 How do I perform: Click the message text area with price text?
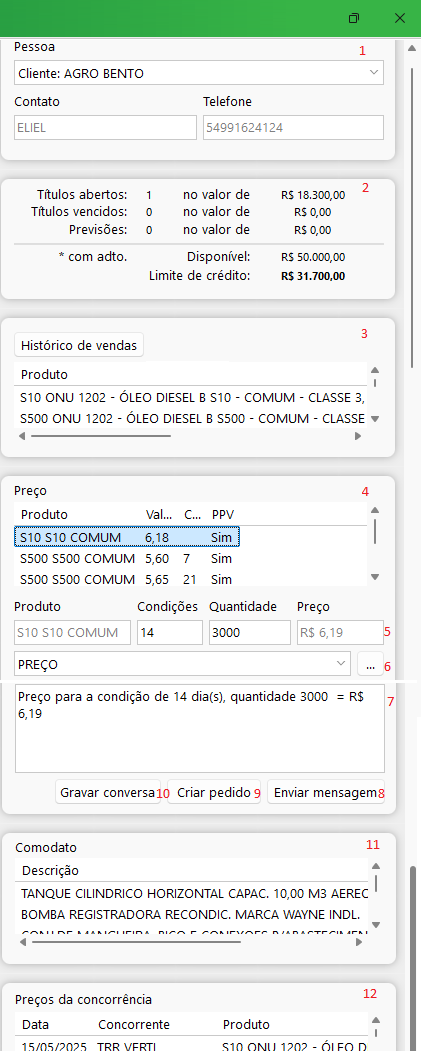tap(200, 728)
